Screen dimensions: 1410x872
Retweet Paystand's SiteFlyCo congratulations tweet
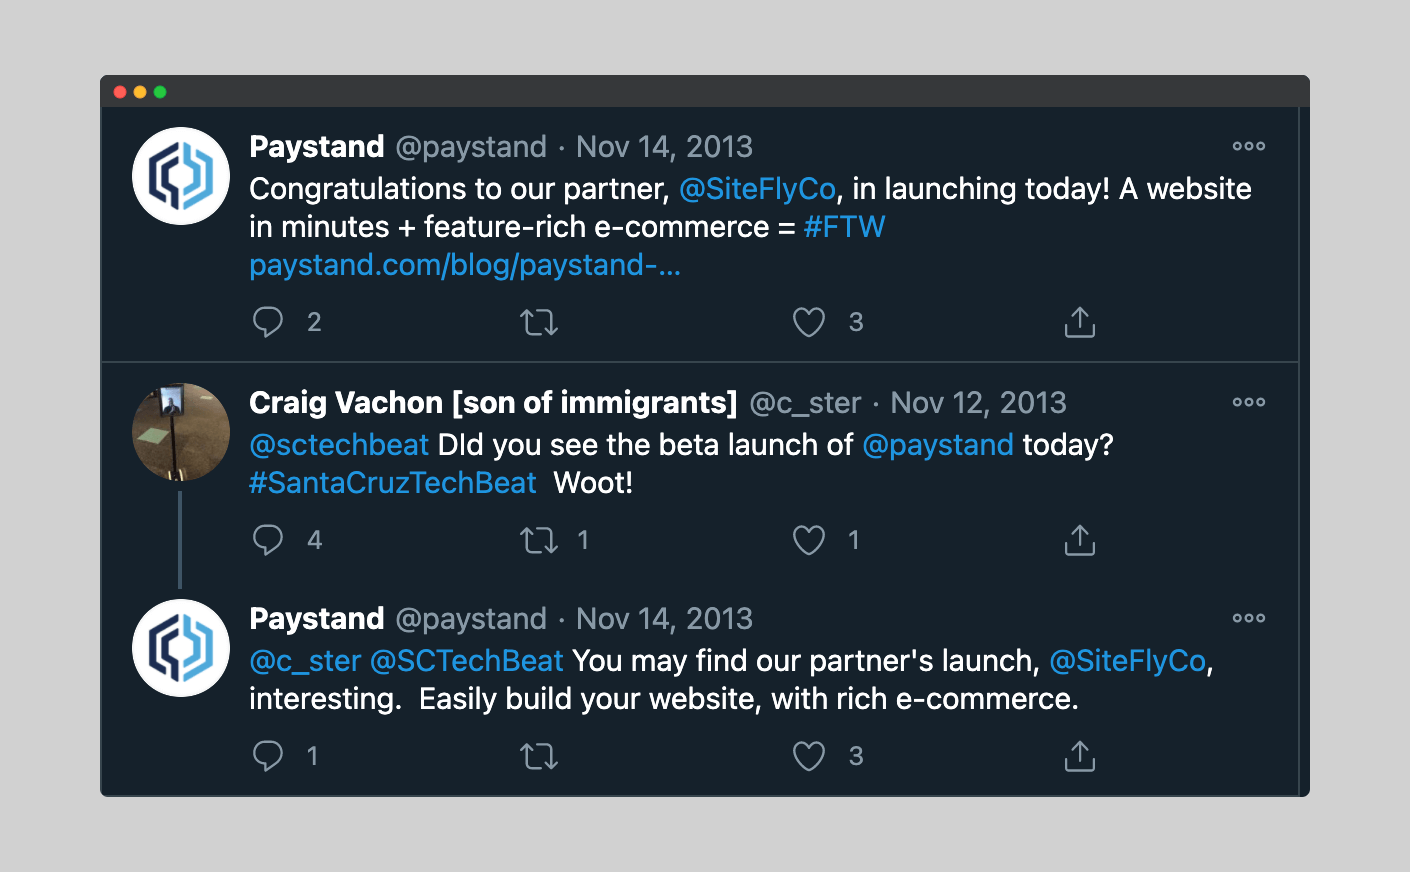(x=539, y=322)
